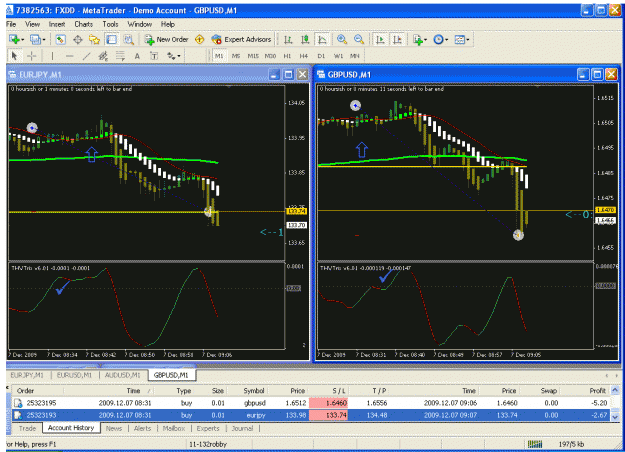Click the zoom in magnifier icon
Image resolution: width=625 pixels, height=452 pixels.
342,39
